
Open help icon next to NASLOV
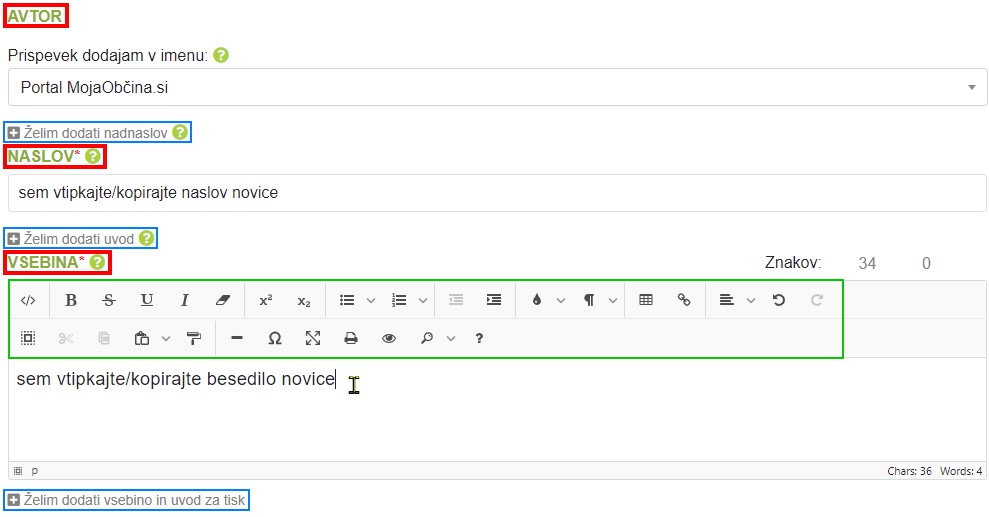coord(93,156)
